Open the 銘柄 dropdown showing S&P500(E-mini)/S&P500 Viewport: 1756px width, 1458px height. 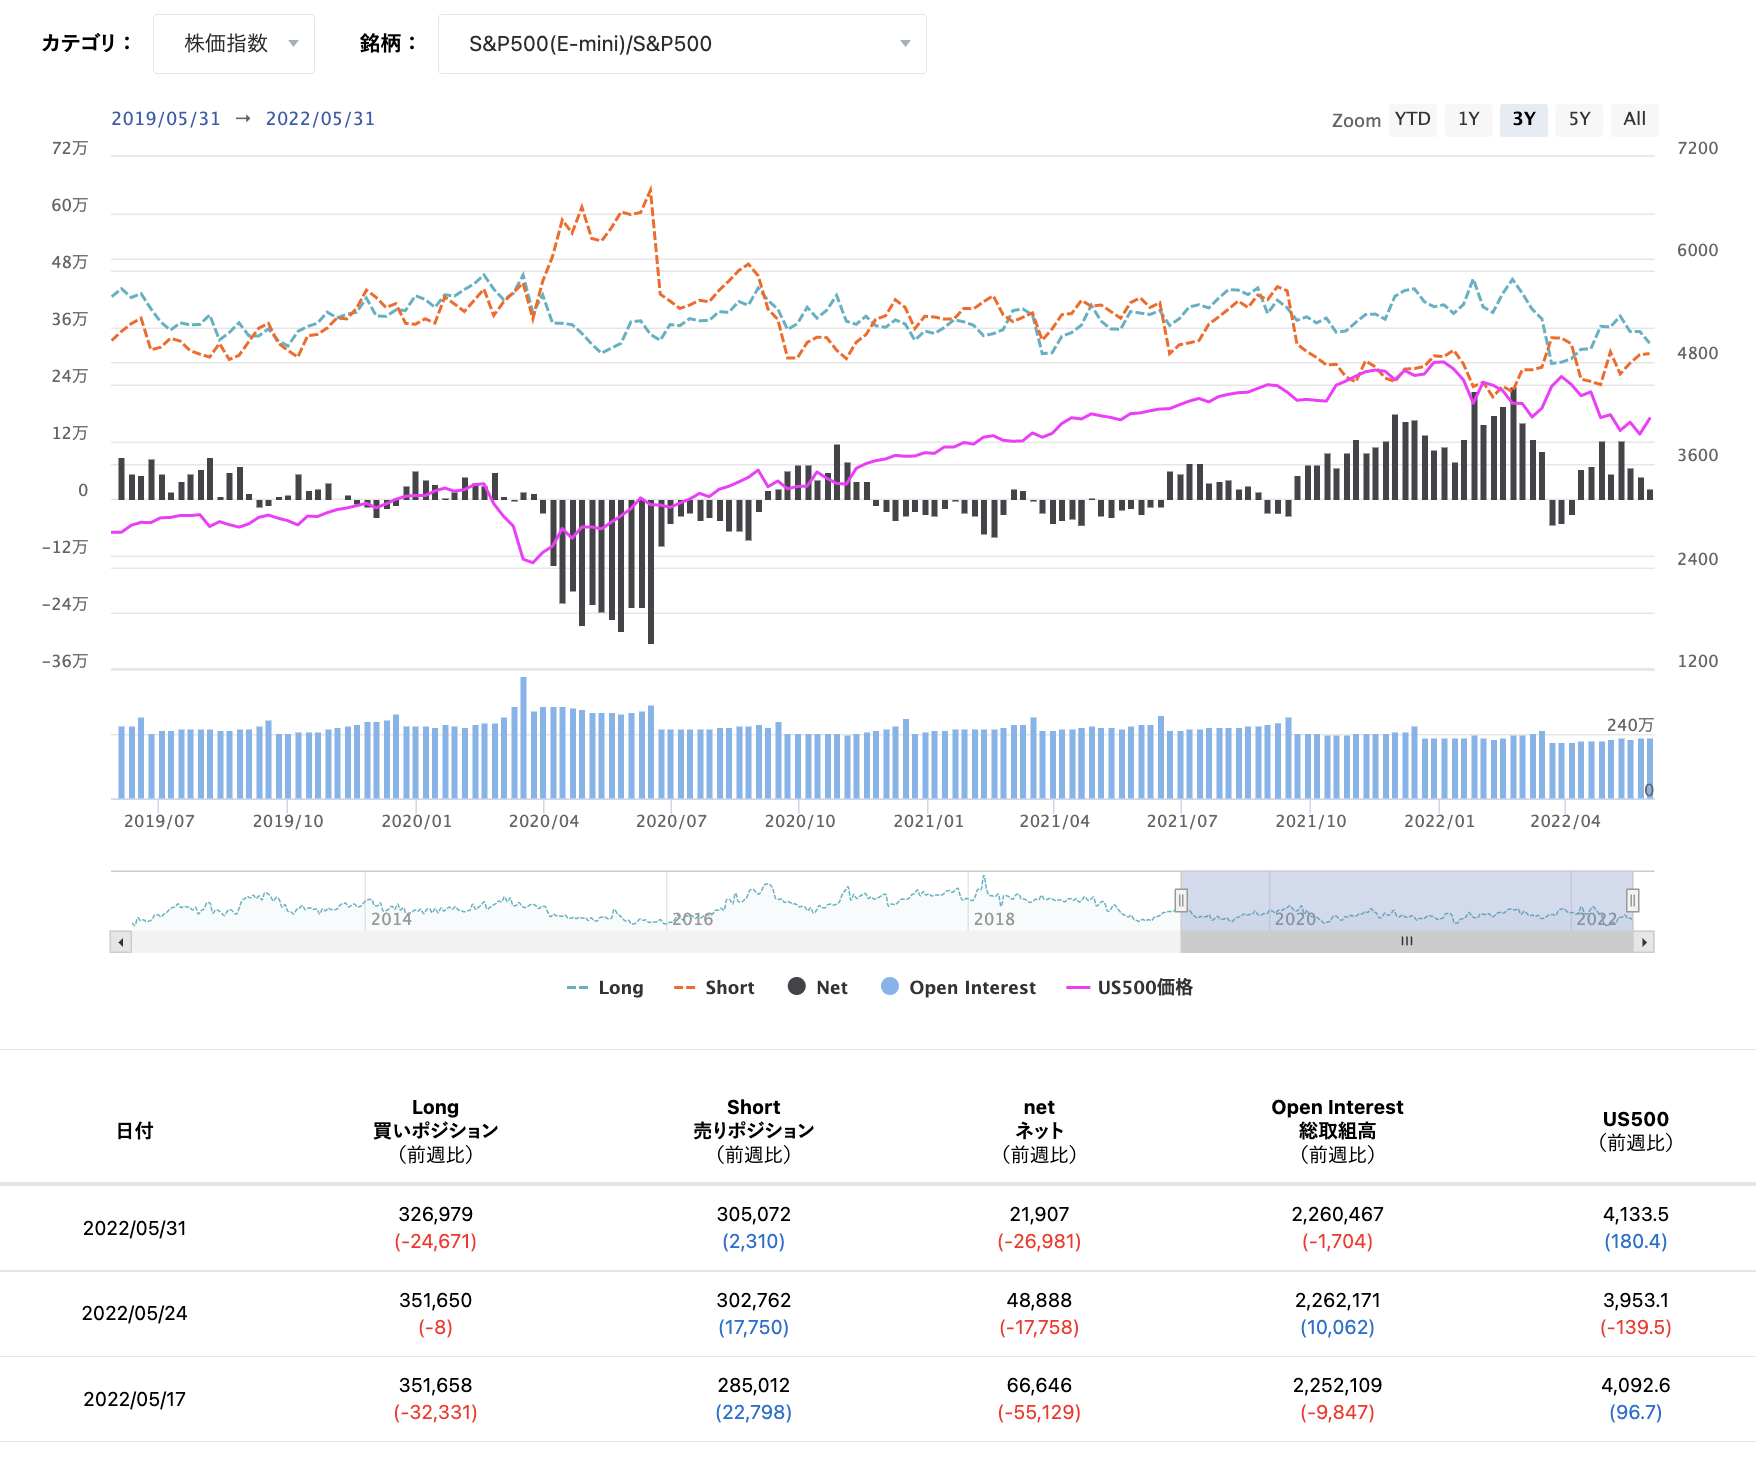click(x=682, y=44)
